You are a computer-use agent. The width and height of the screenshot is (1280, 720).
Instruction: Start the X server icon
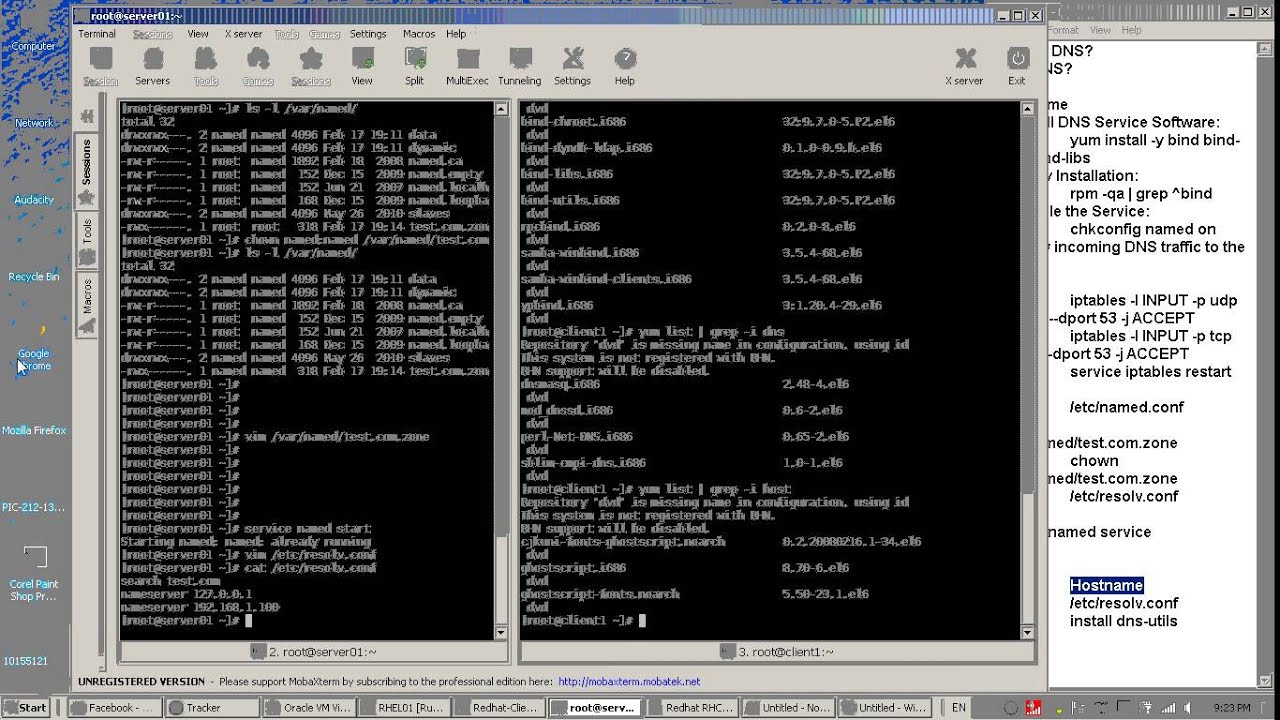tap(964, 66)
